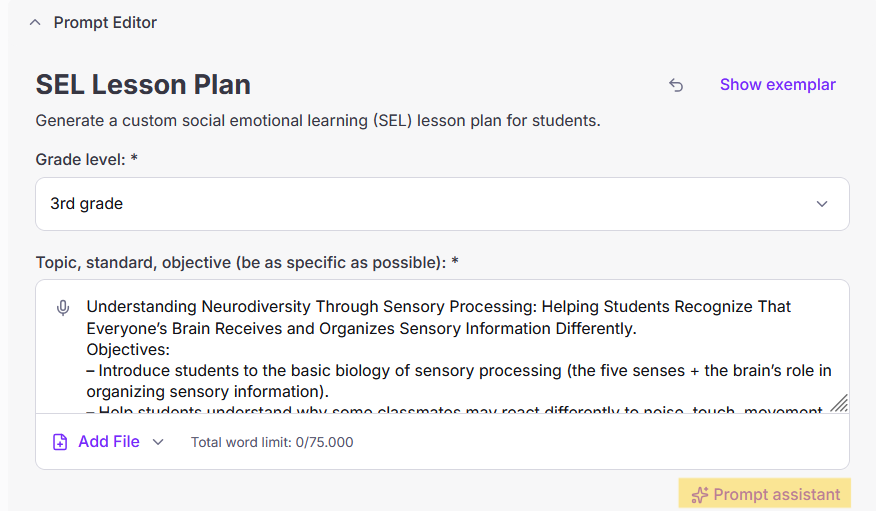Click the sparkle icon on Prompt assistant
Screen dimensions: 876x511
(700, 495)
